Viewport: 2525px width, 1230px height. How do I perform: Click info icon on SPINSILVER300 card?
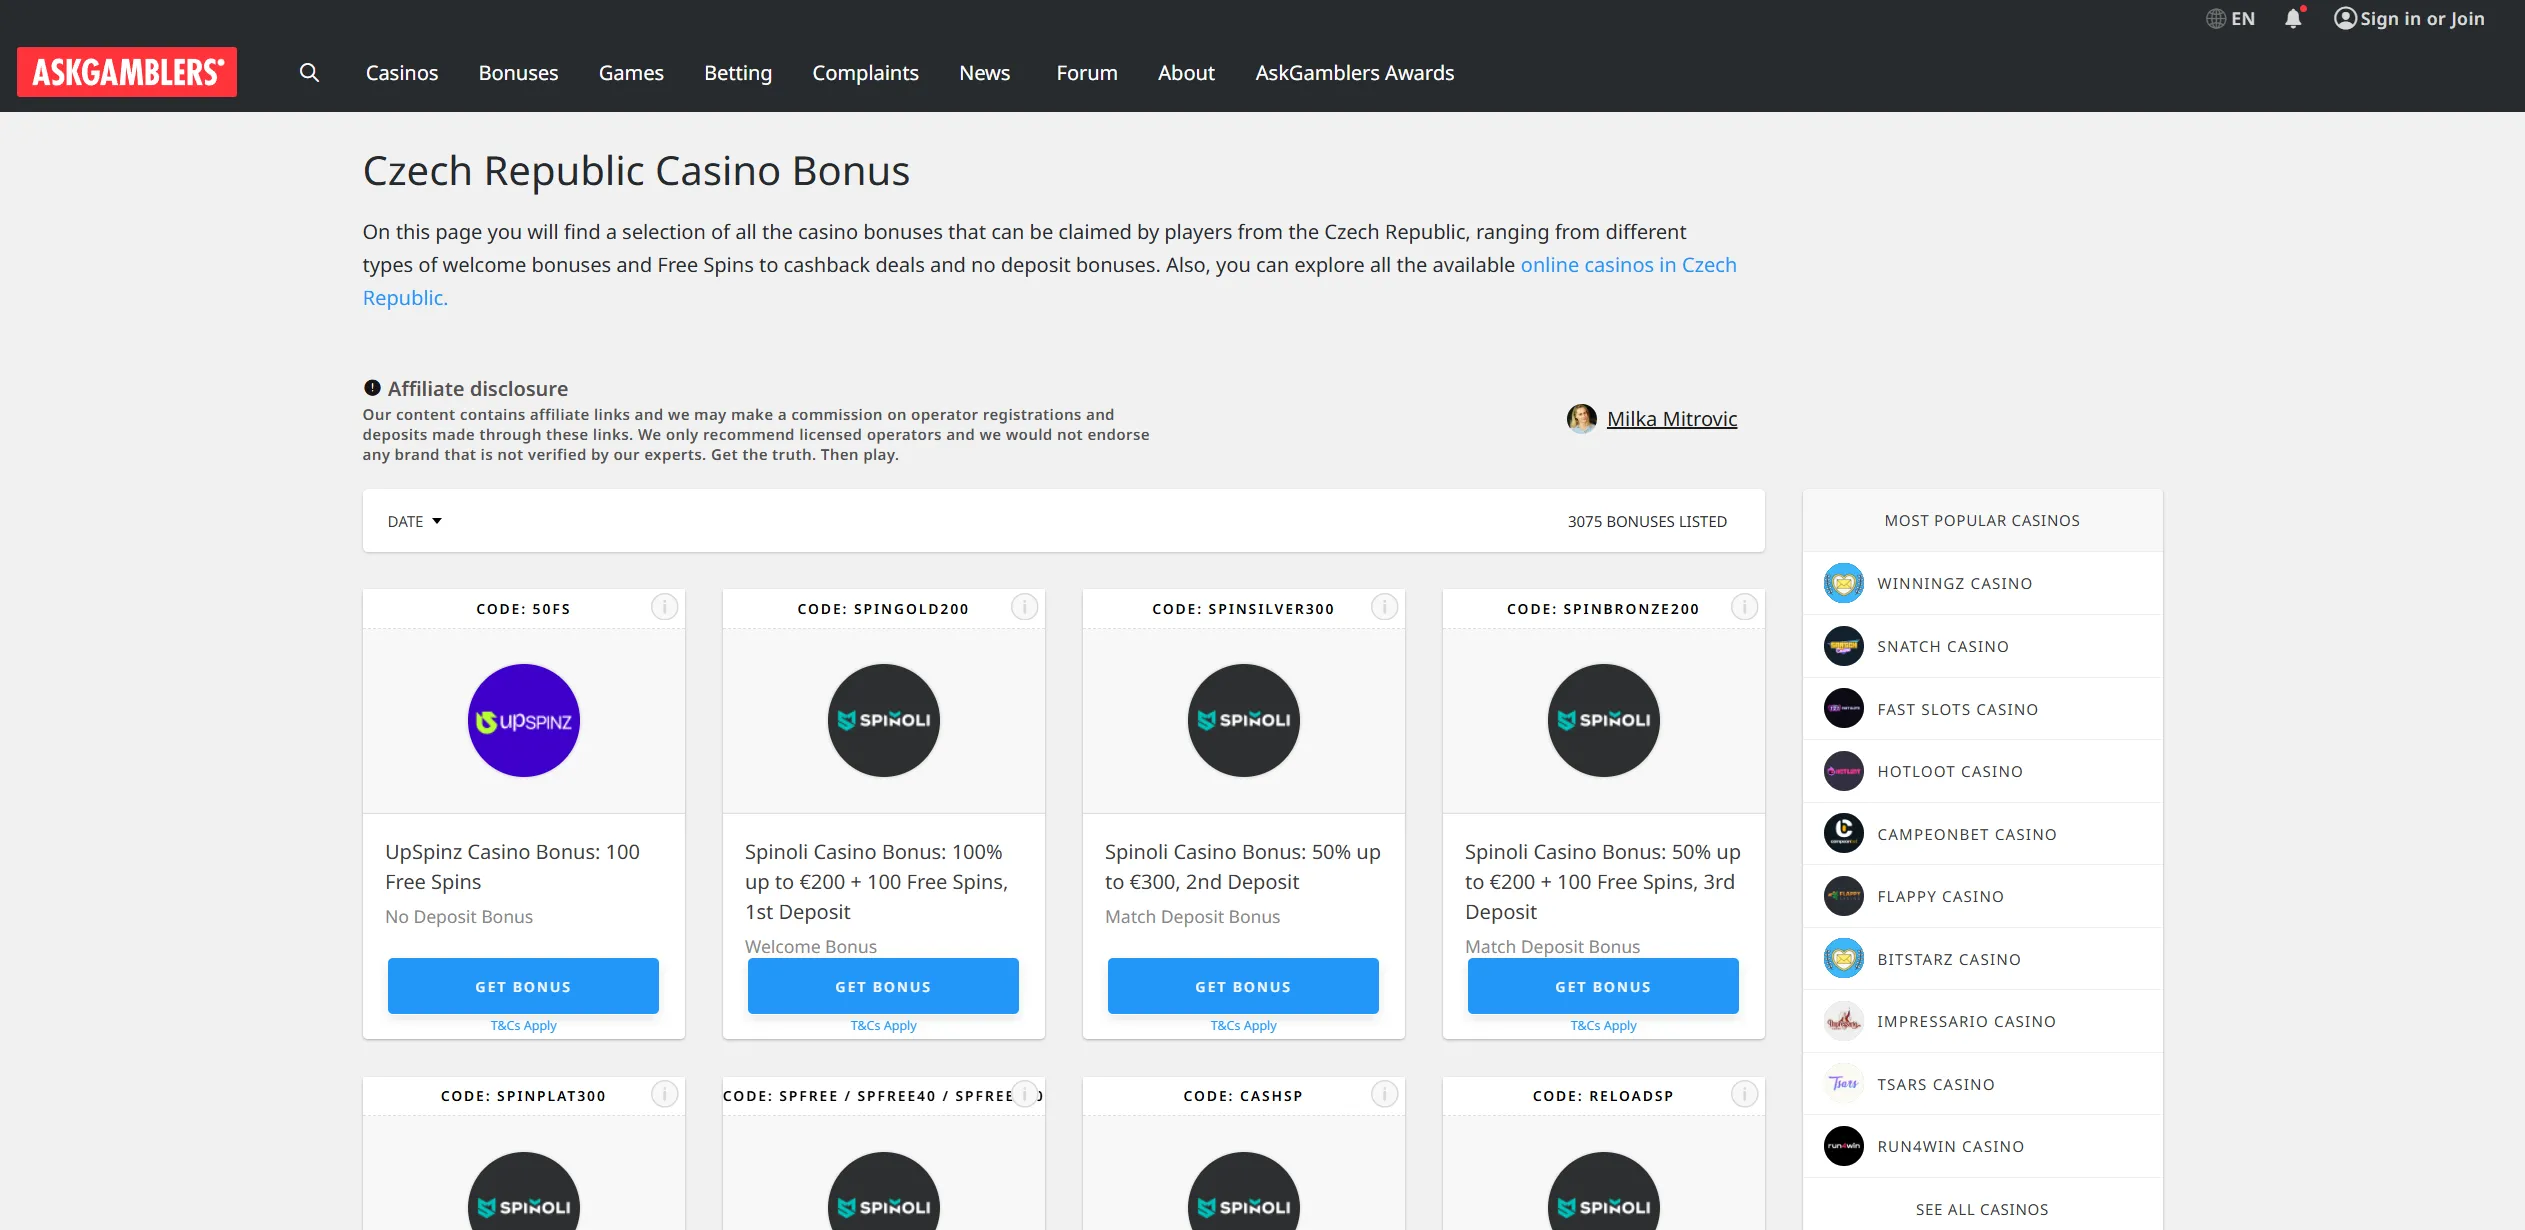click(x=1384, y=607)
